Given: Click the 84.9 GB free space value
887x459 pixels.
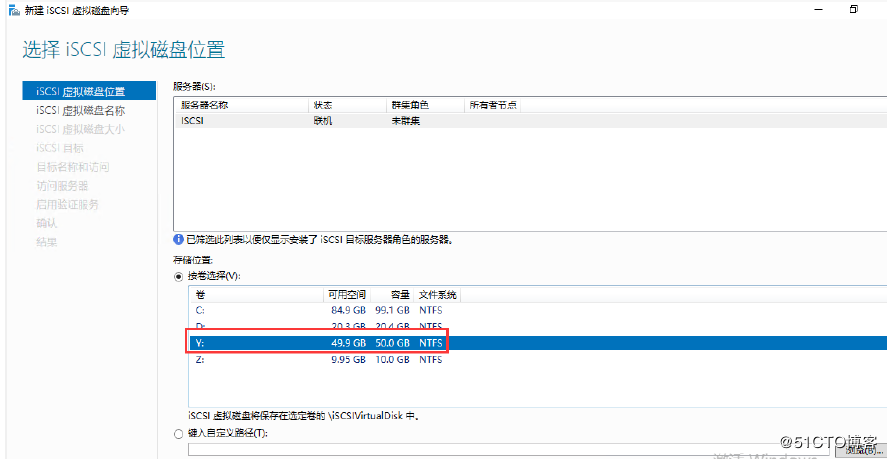Looking at the screenshot, I should pyautogui.click(x=349, y=310).
